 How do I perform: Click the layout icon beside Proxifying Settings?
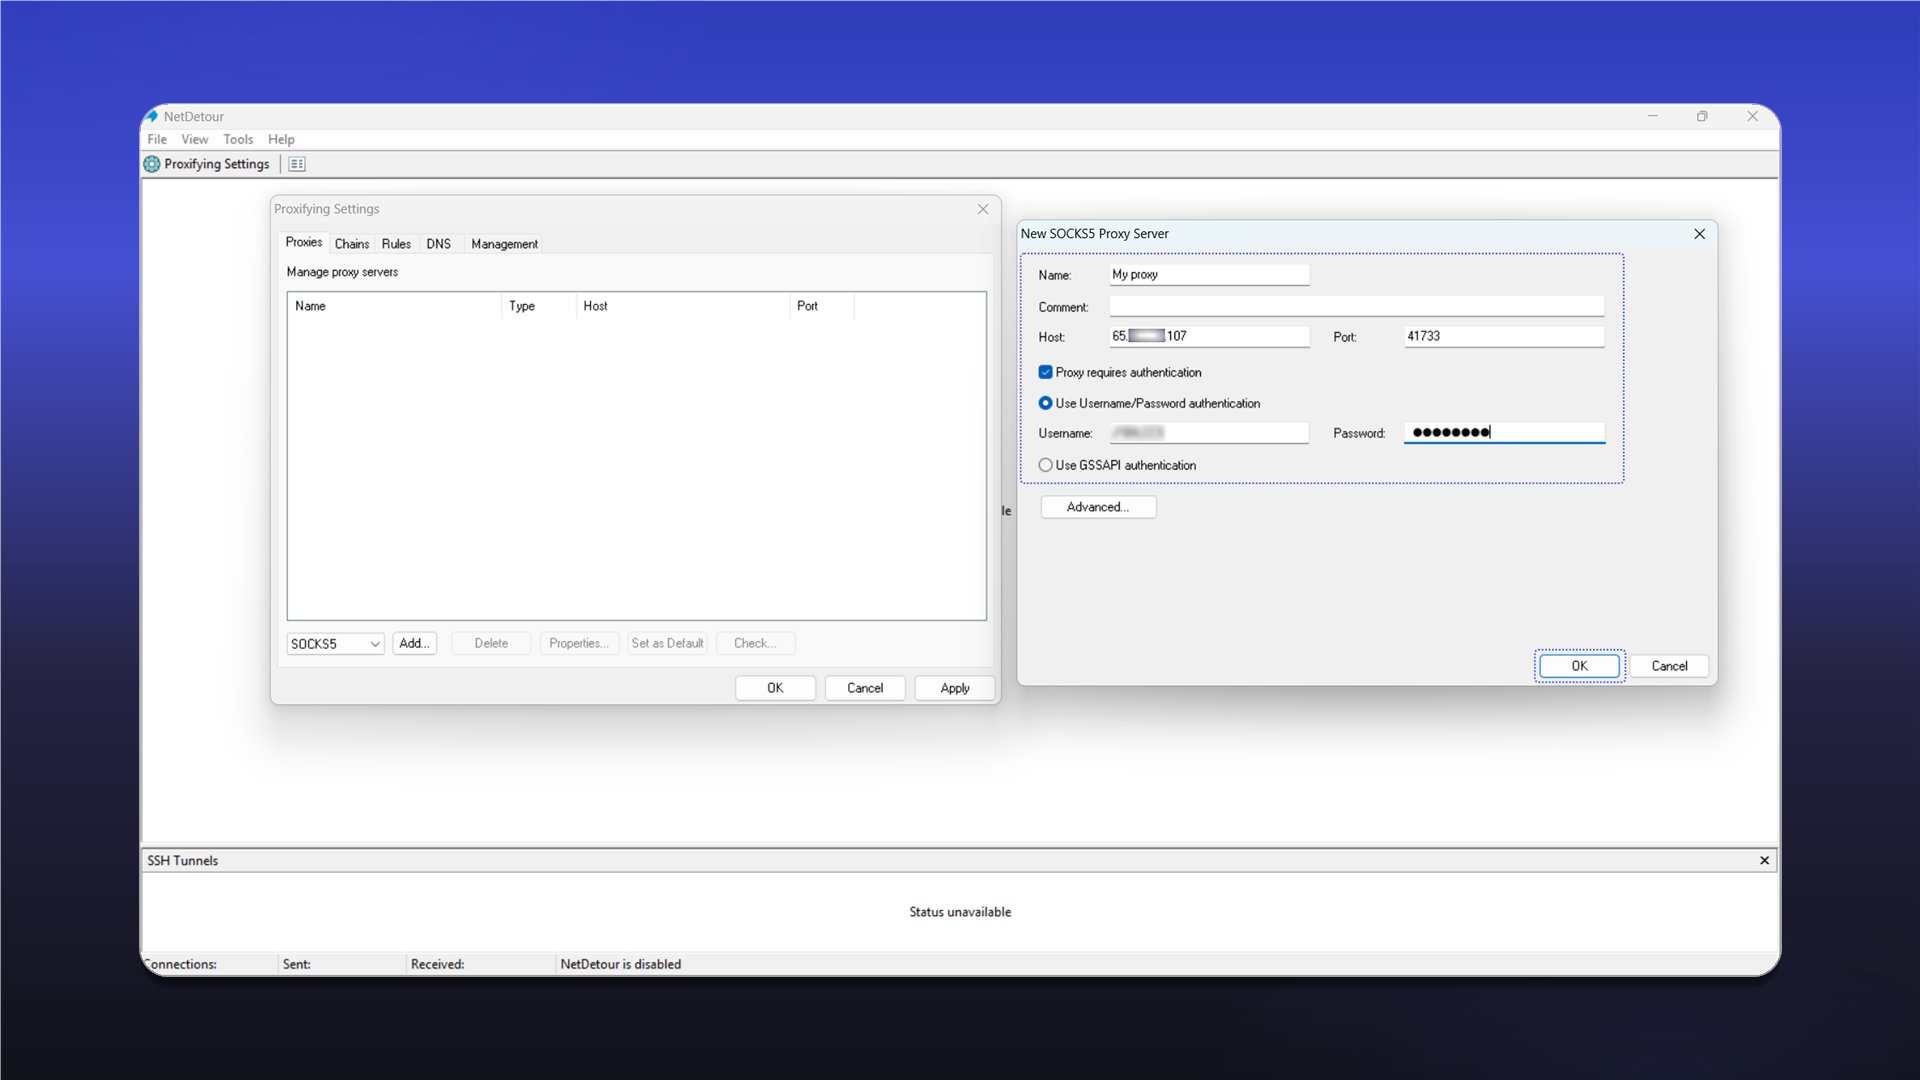point(297,164)
